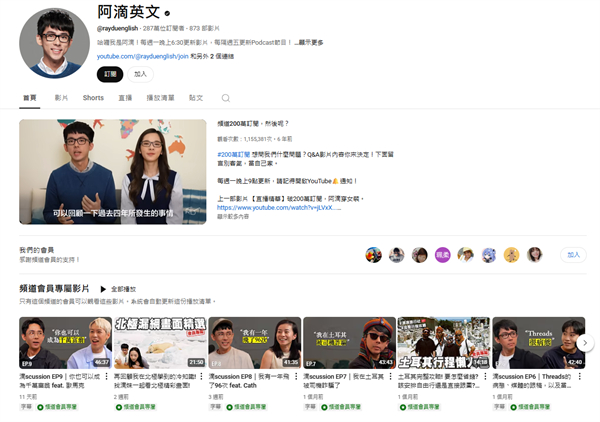Click the black 訂閱 subscribe button
Screen dimensions: 600x422
(110, 74)
